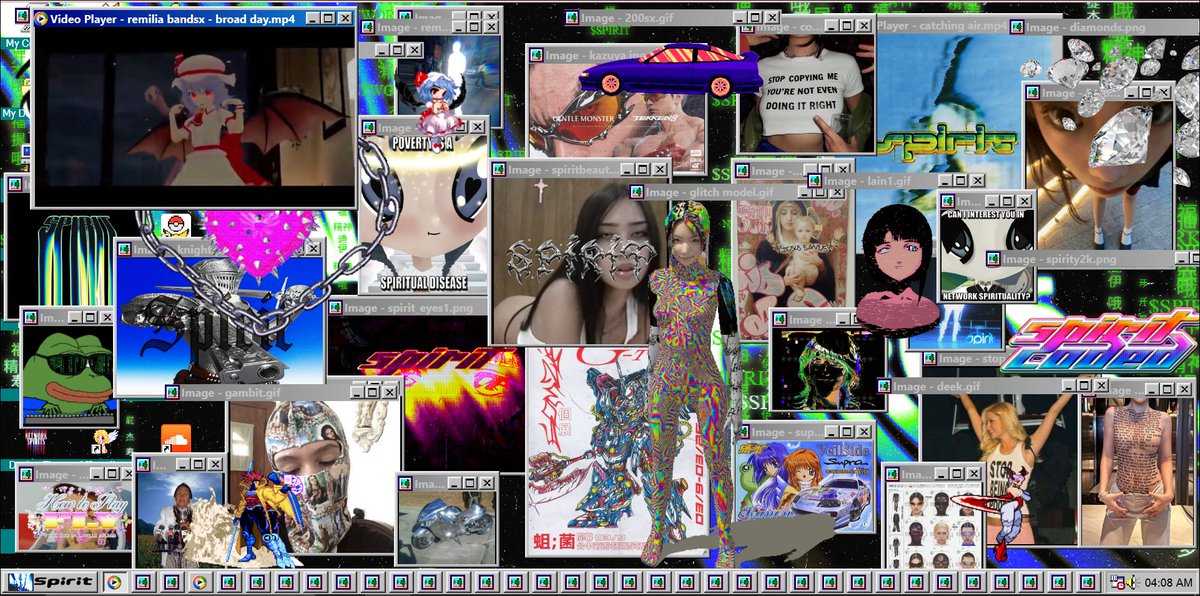Open the Pokeball desktop shortcut
This screenshot has height=596, width=1200.
(176, 225)
